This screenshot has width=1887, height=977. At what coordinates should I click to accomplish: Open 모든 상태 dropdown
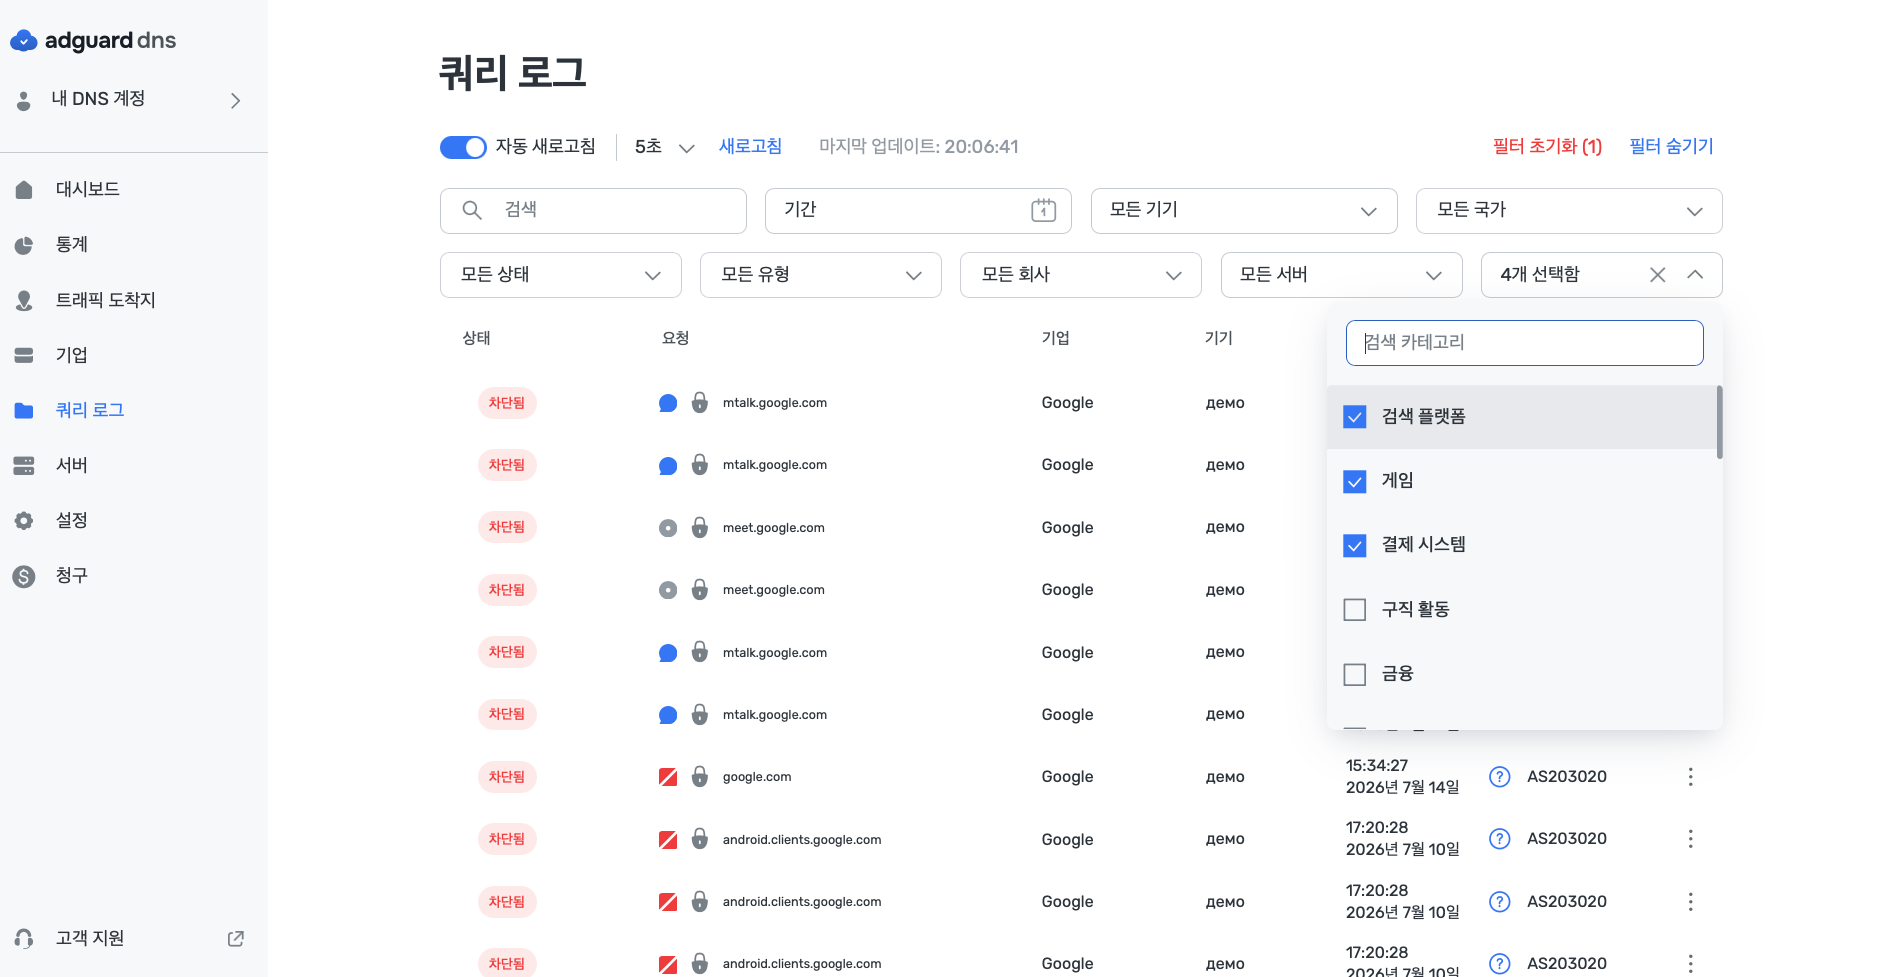click(x=560, y=275)
